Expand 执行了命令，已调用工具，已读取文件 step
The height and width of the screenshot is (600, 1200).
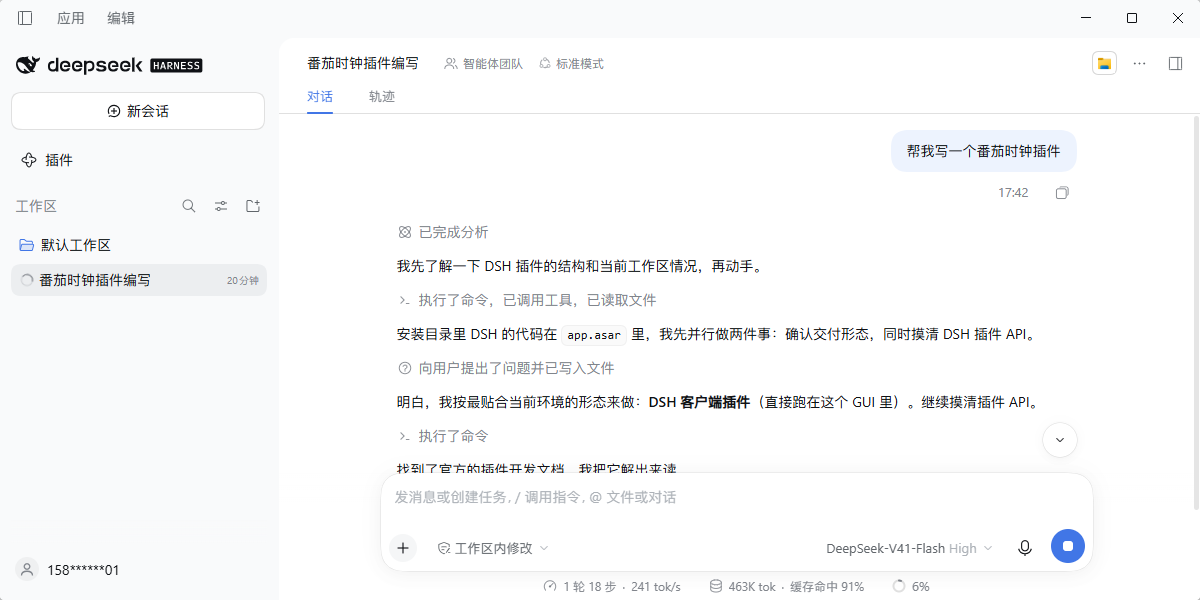coord(527,300)
